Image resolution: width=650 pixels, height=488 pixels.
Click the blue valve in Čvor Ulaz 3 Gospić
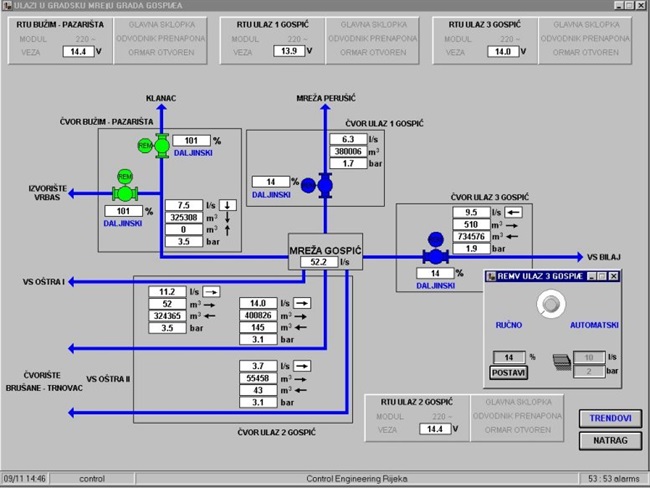tap(435, 257)
